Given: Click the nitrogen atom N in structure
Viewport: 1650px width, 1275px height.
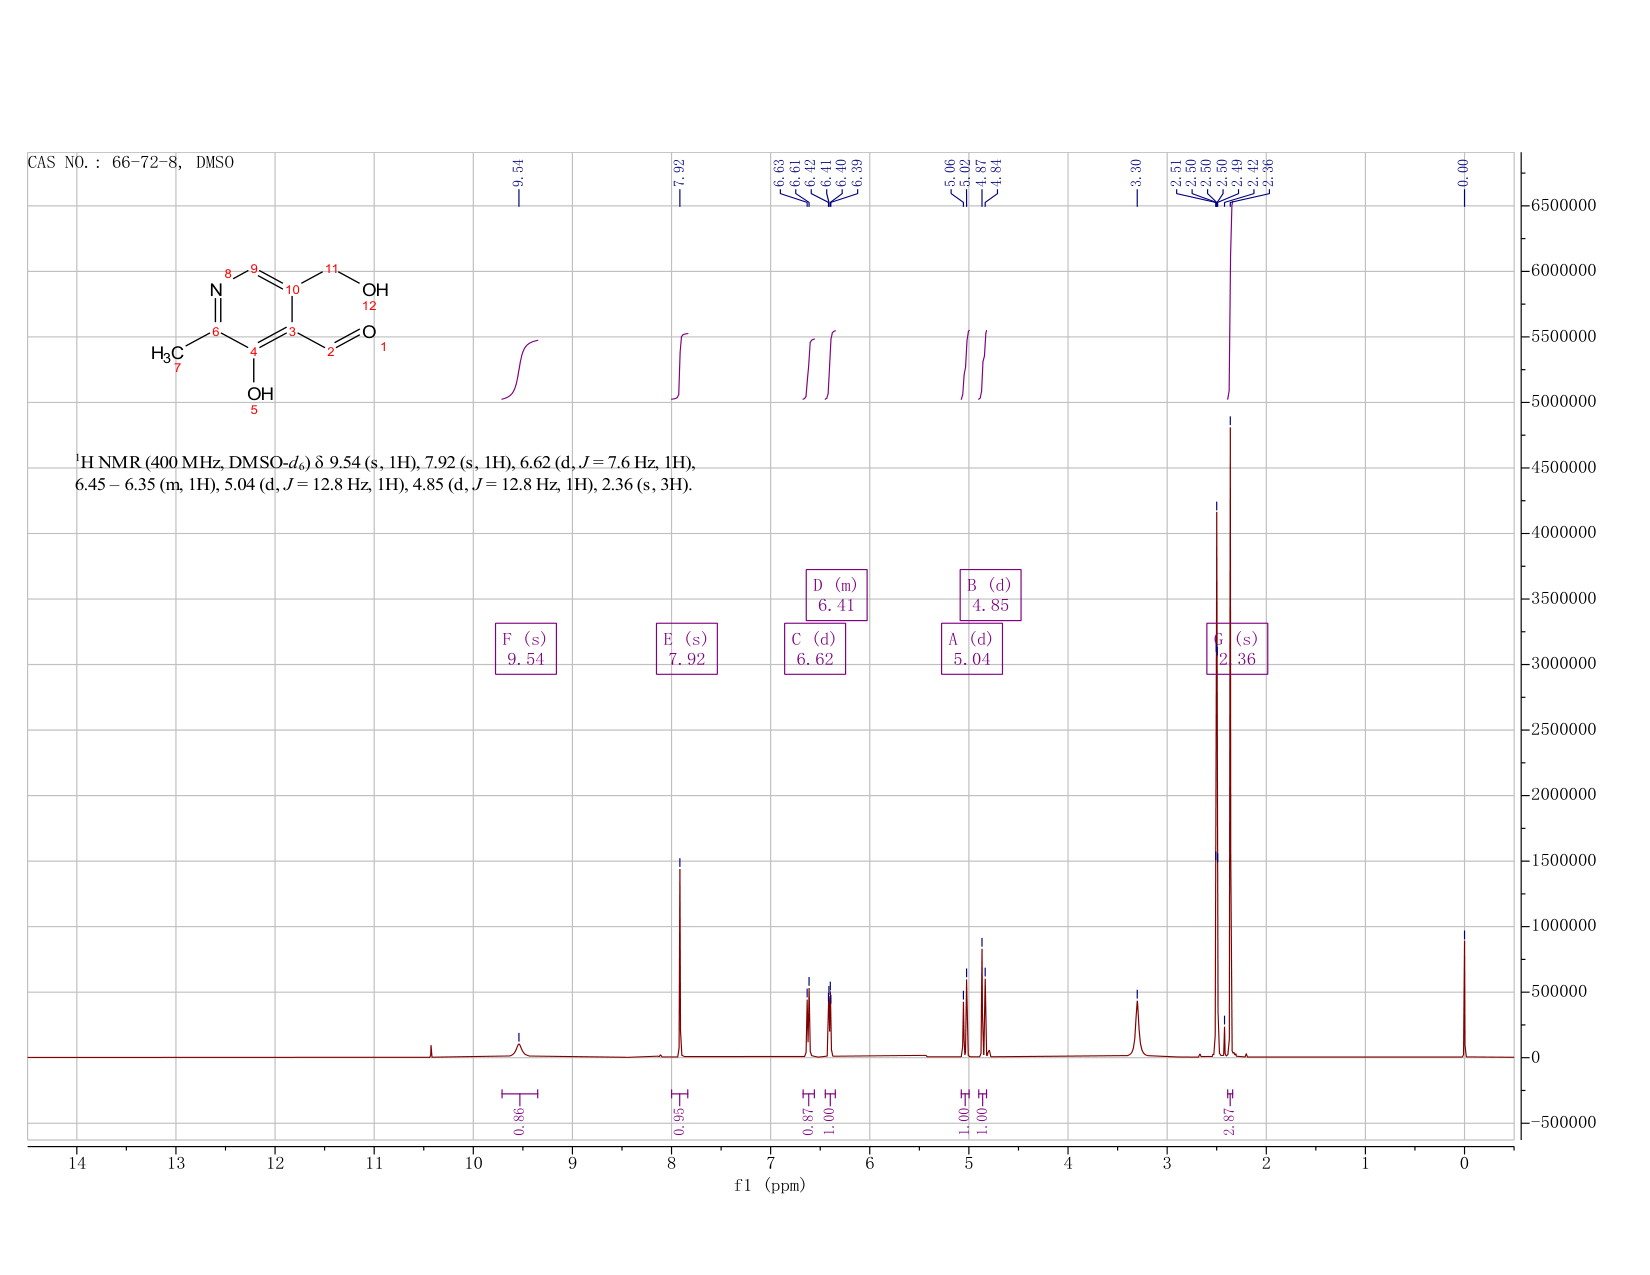Looking at the screenshot, I should [216, 291].
